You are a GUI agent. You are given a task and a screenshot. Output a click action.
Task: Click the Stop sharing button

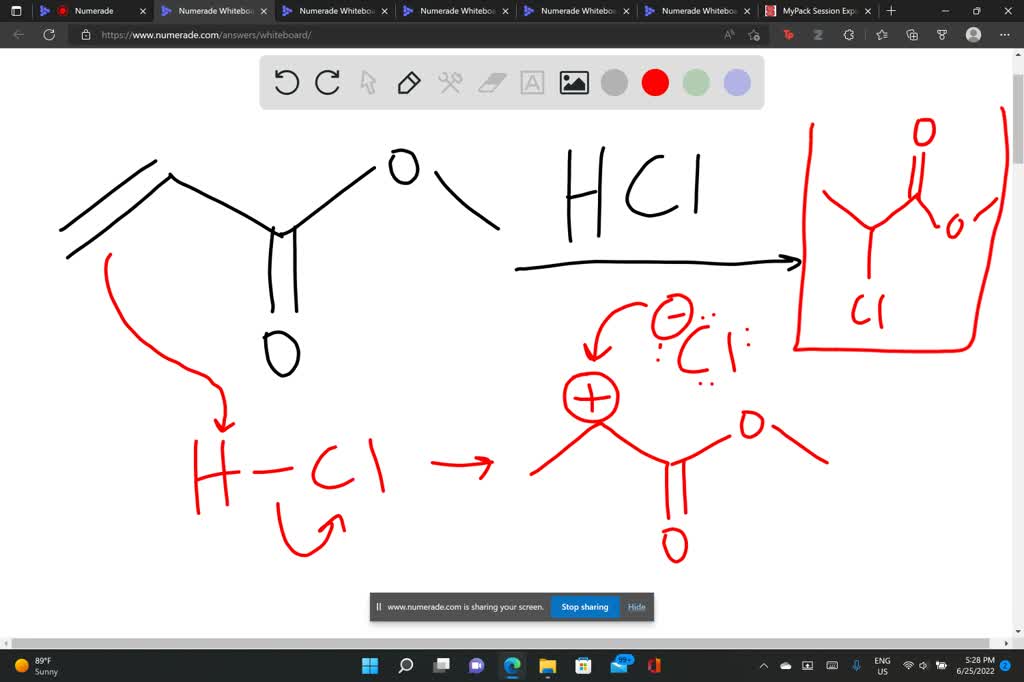tap(584, 606)
